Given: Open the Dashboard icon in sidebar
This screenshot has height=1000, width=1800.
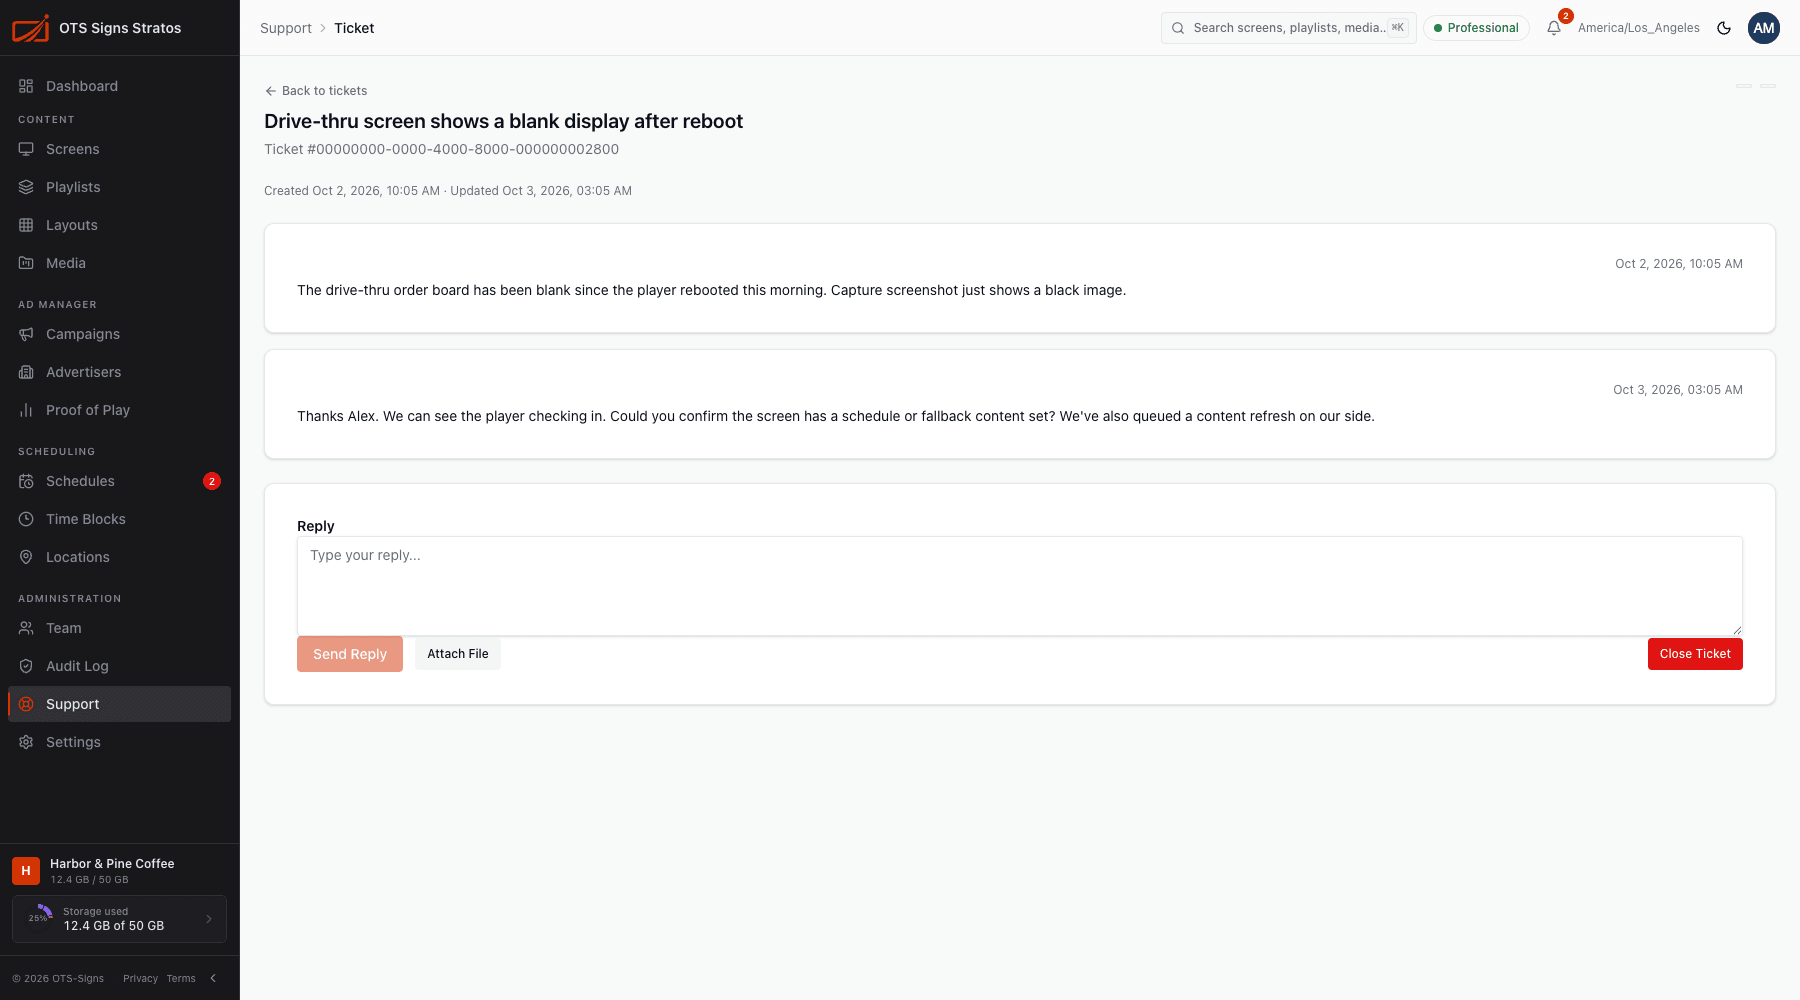Looking at the screenshot, I should 26,86.
